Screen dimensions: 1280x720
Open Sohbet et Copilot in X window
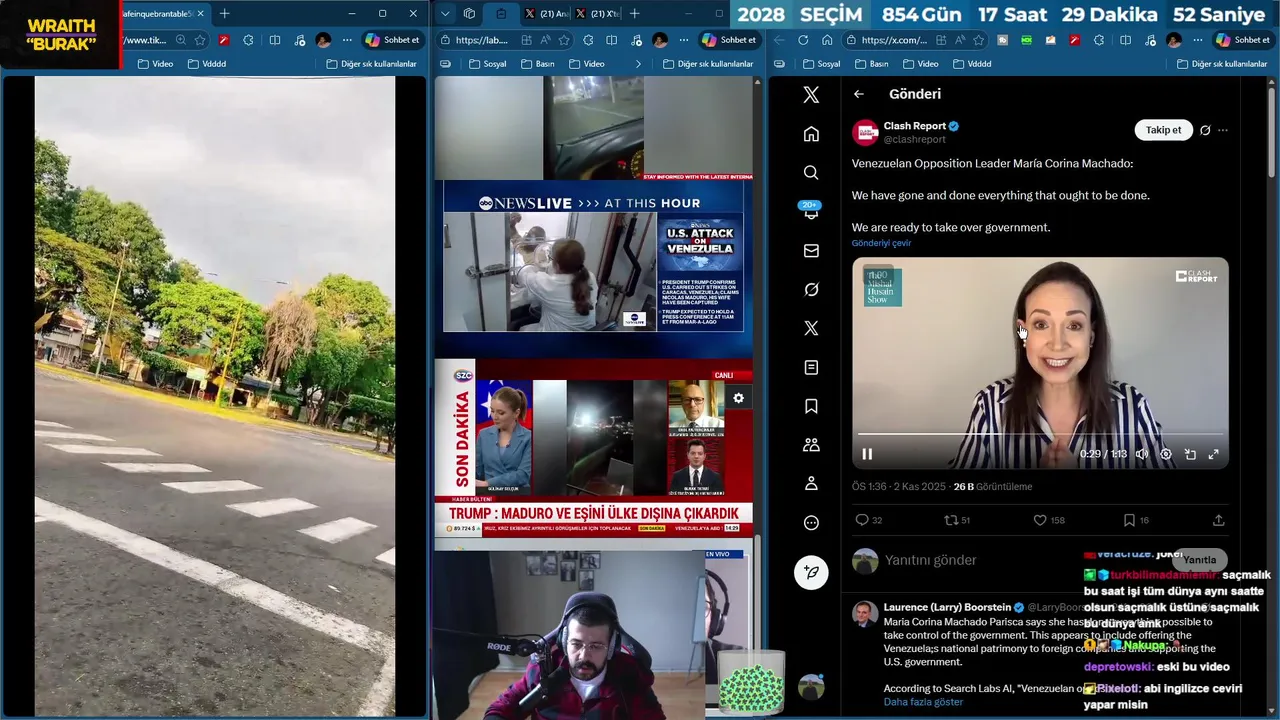1241,40
